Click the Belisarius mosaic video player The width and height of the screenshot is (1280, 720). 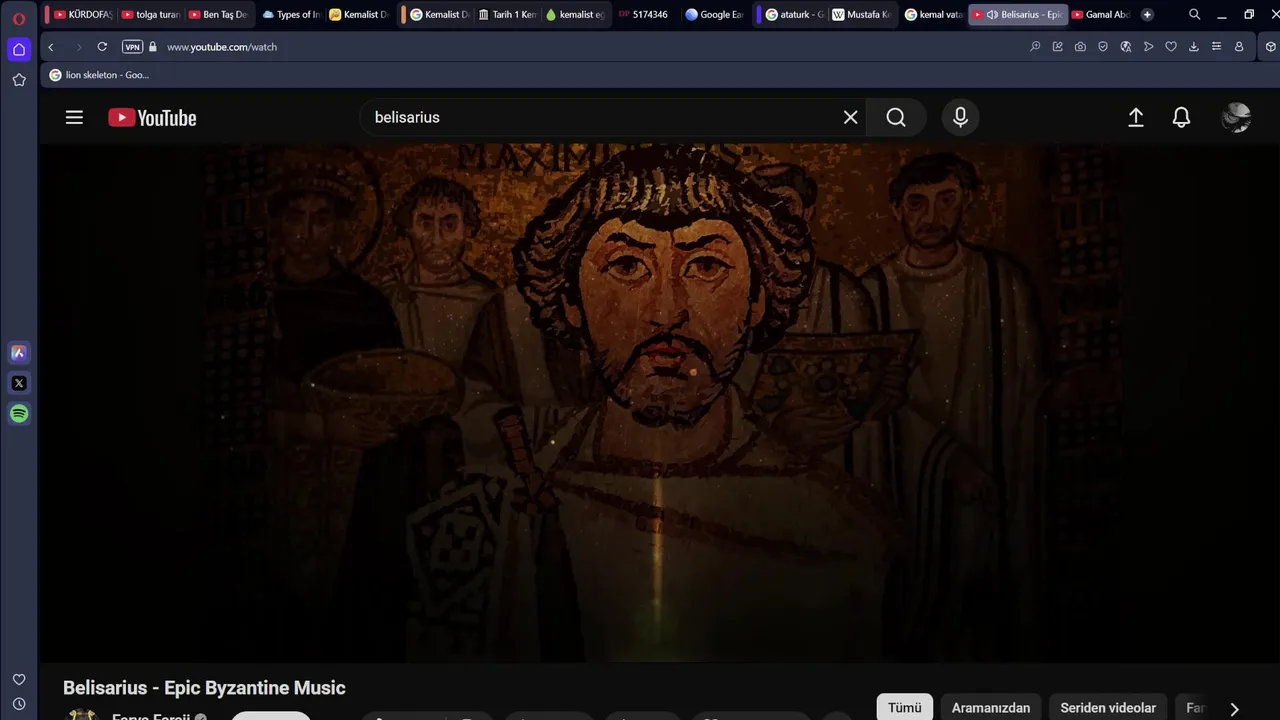point(659,402)
